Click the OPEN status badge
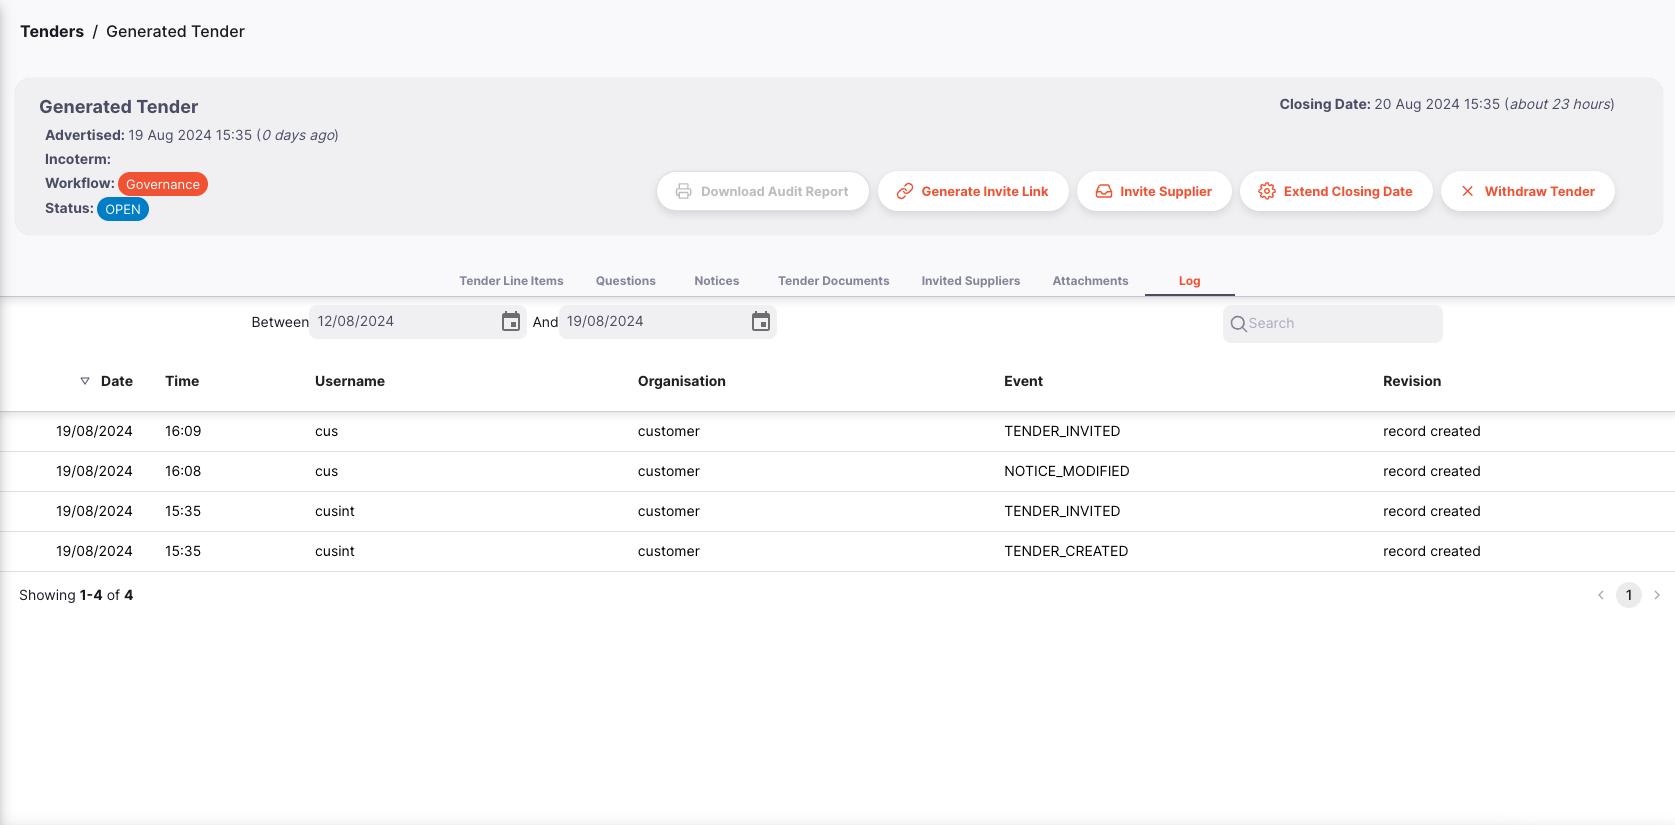Screen dimensions: 1675x825 click(123, 209)
